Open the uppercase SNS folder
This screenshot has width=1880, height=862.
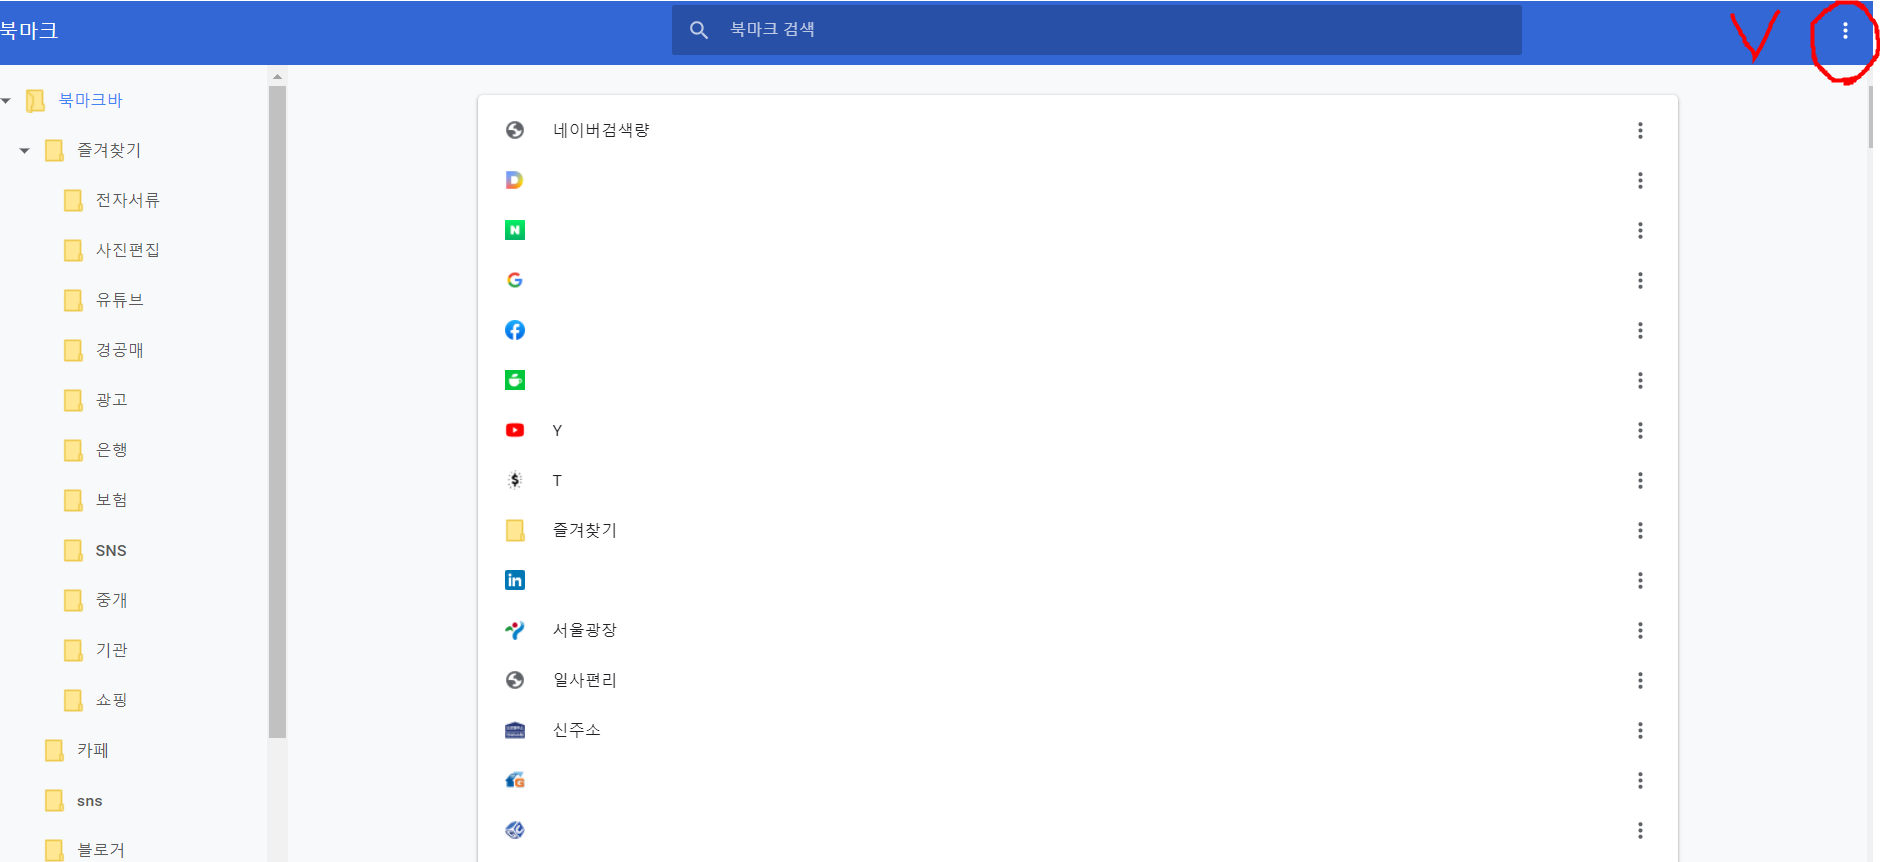tap(111, 550)
